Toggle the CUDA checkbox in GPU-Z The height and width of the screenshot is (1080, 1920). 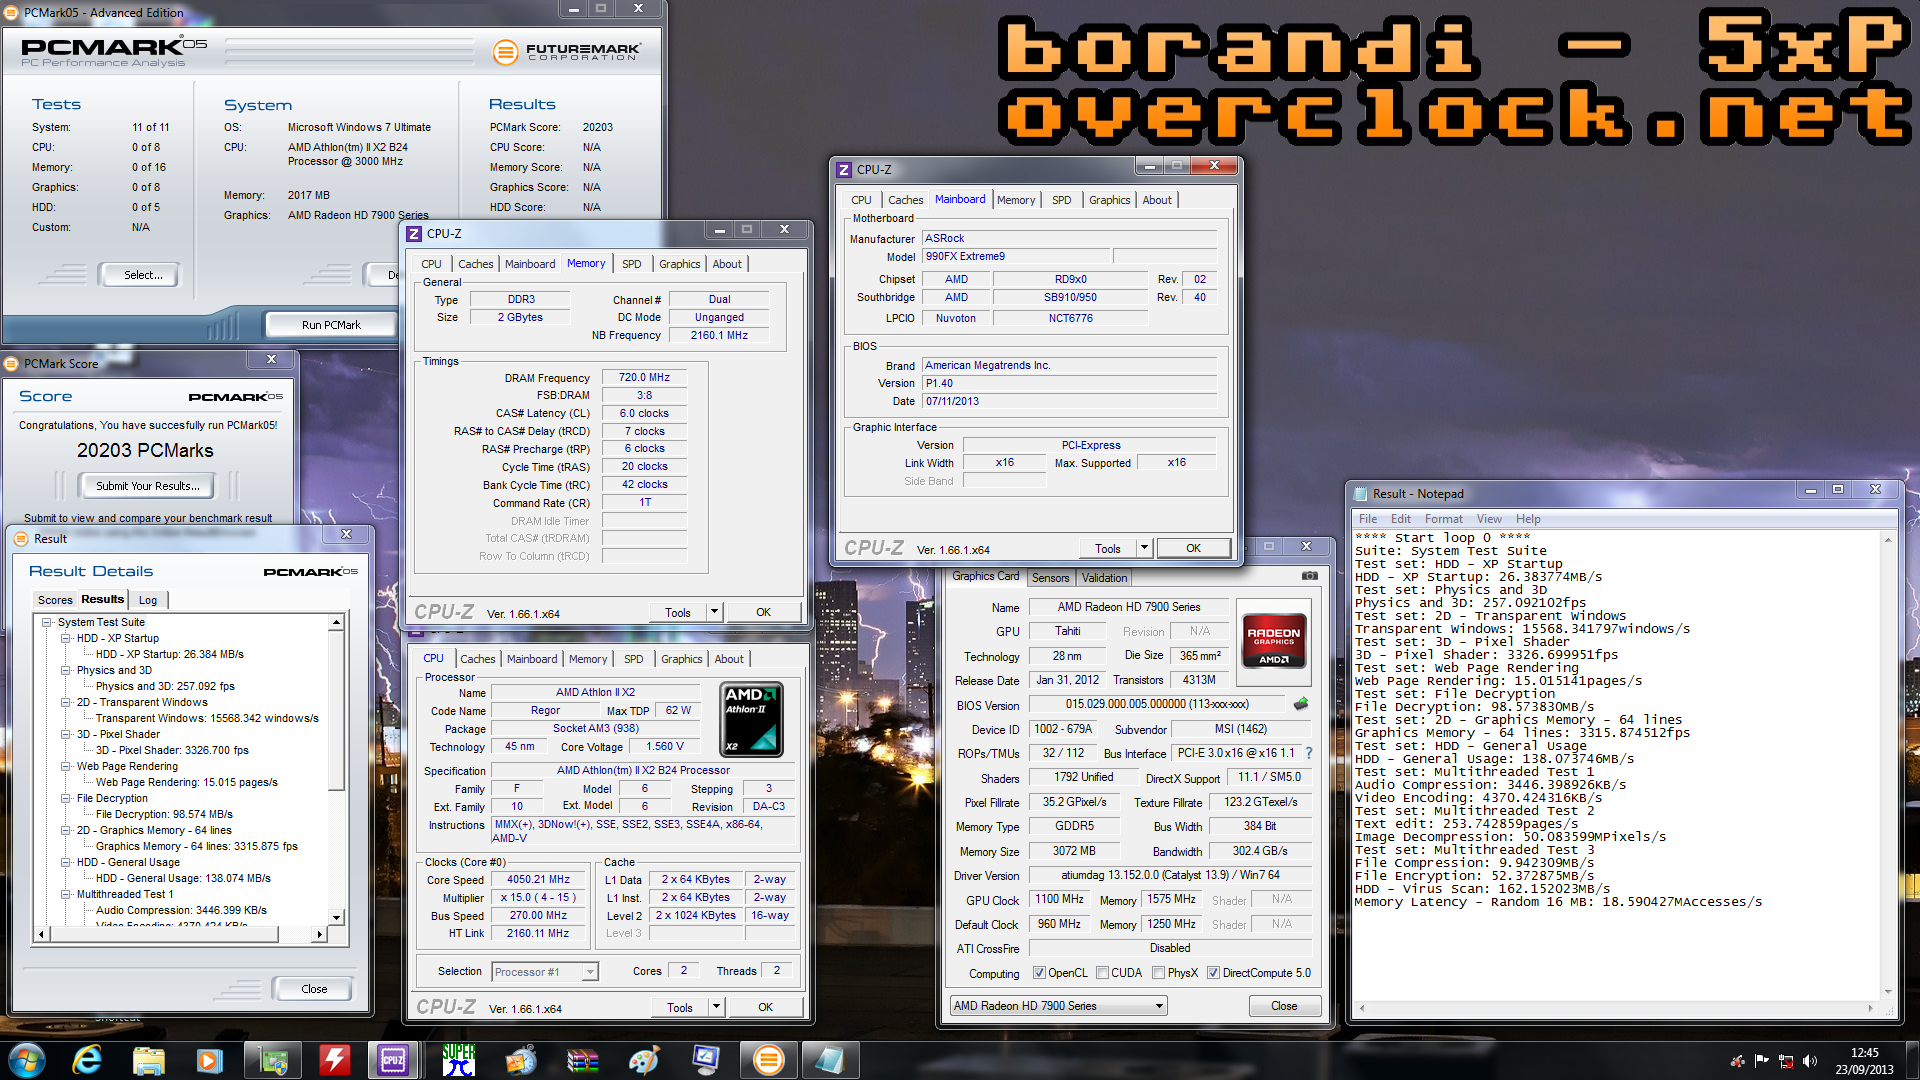(x=1102, y=973)
